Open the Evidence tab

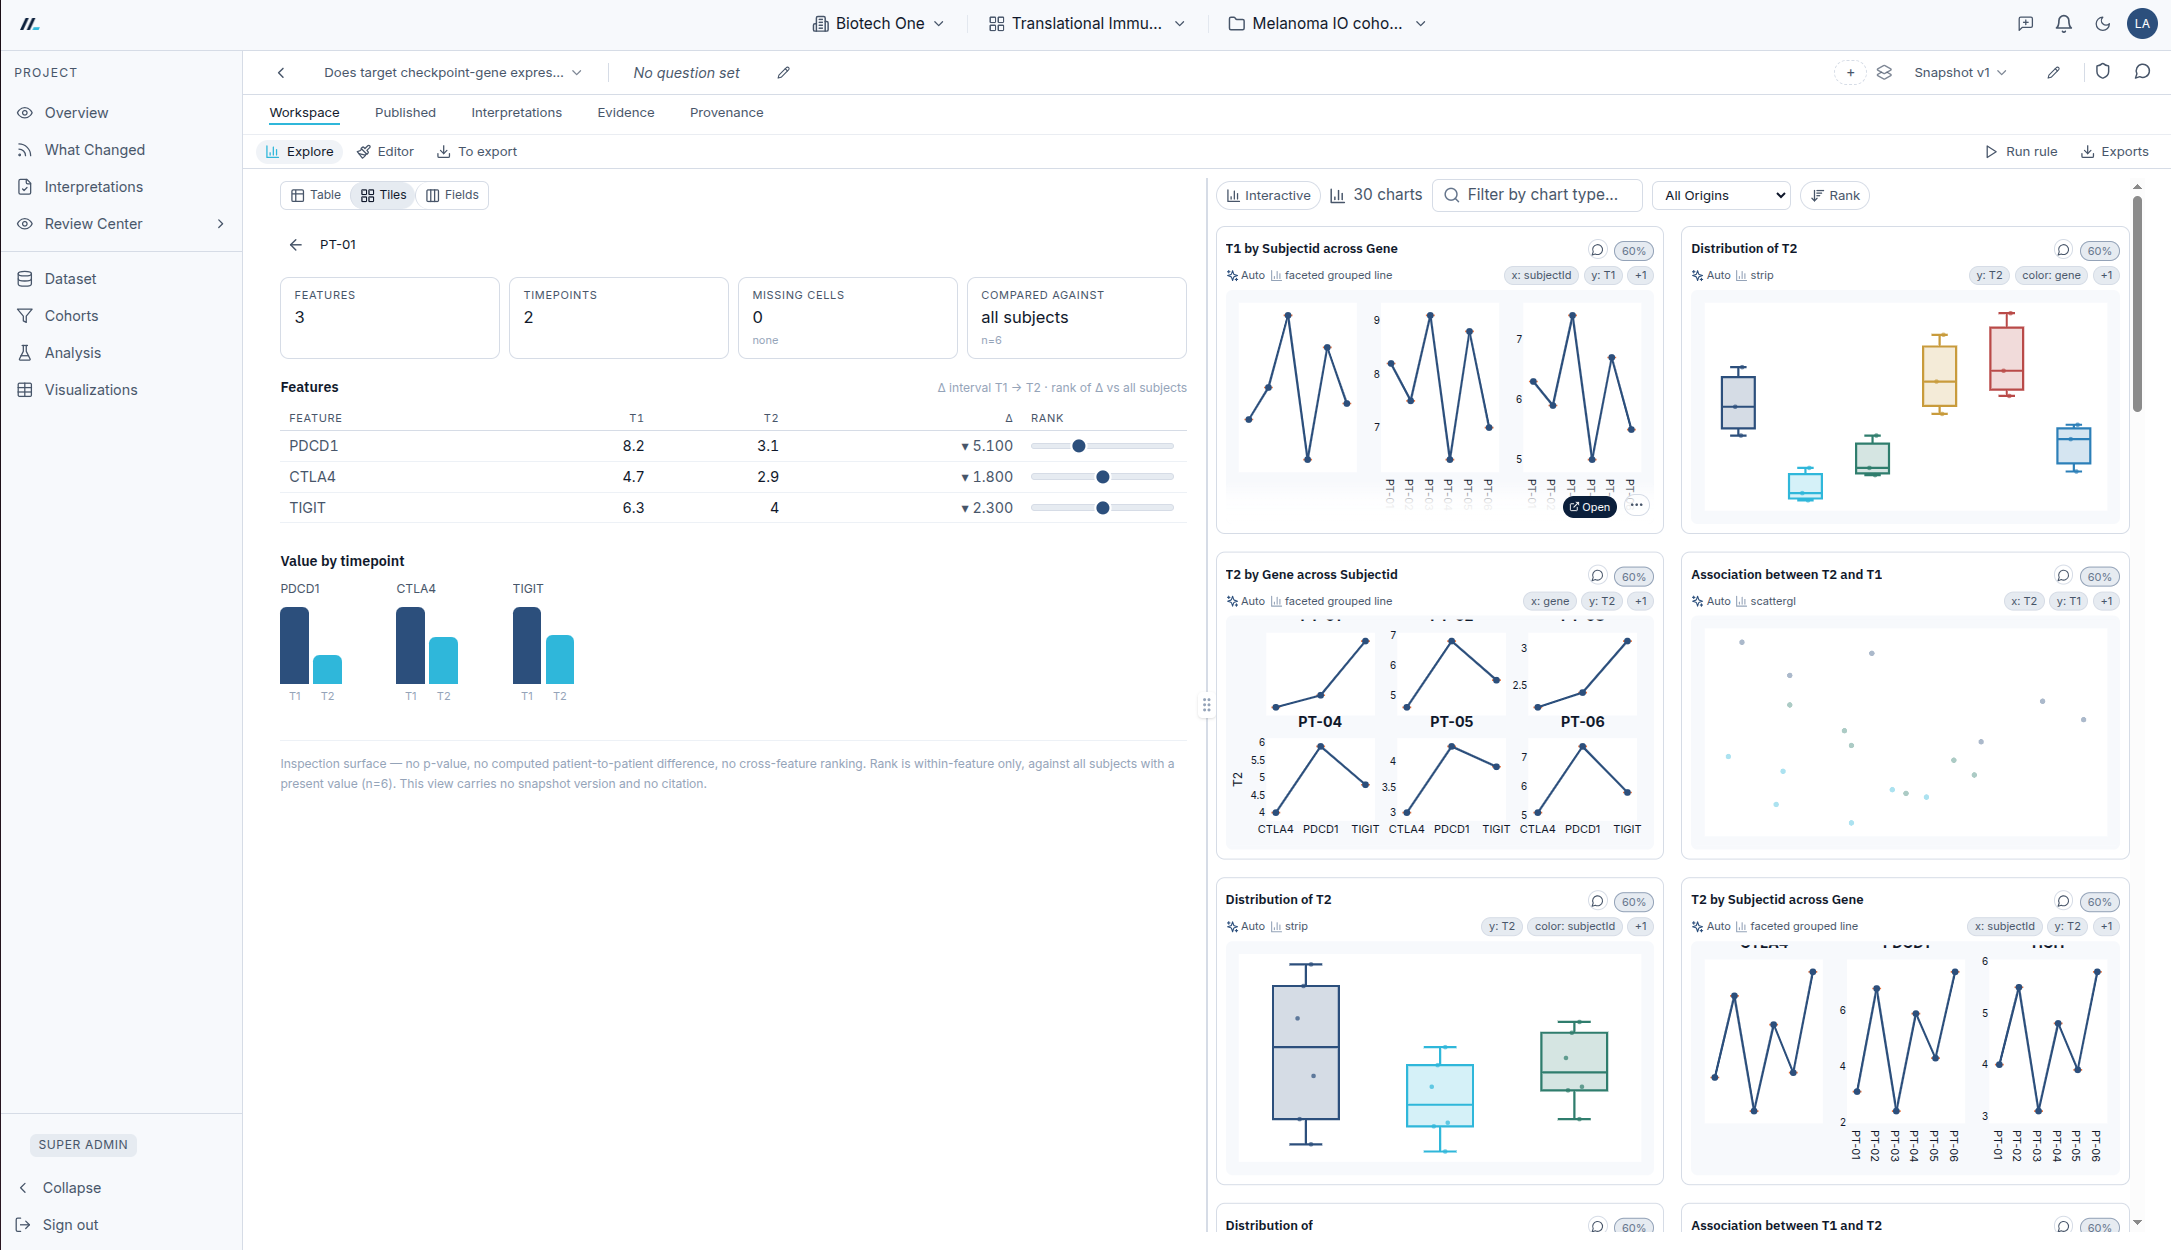(x=628, y=113)
